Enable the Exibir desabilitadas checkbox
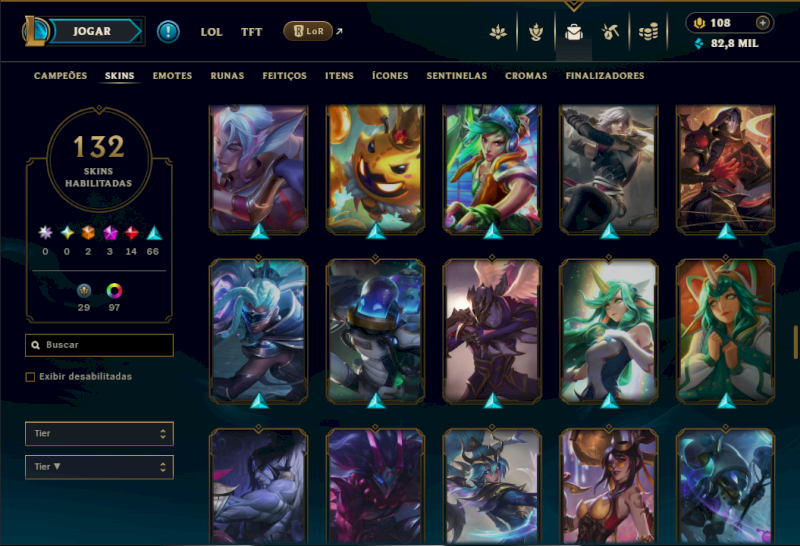Image resolution: width=800 pixels, height=546 pixels. click(x=30, y=377)
